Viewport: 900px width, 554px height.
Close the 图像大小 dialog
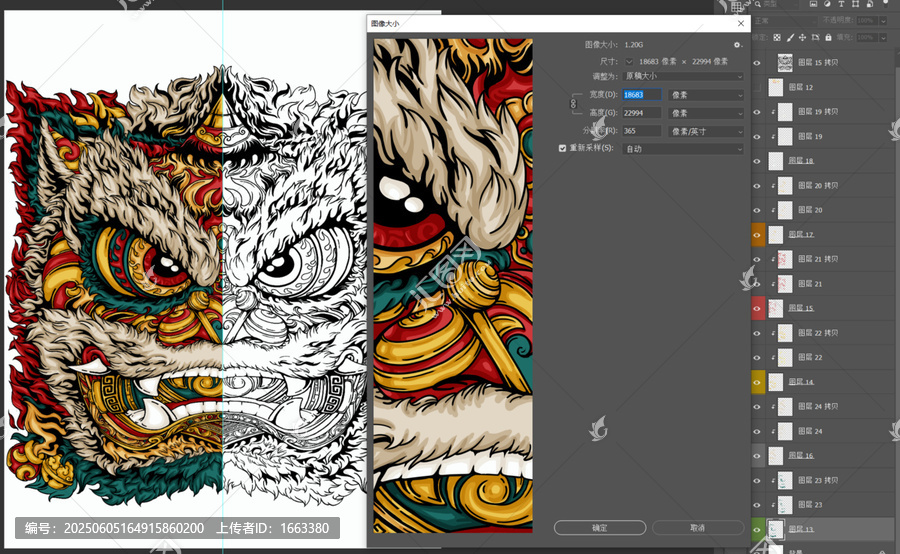click(x=740, y=24)
